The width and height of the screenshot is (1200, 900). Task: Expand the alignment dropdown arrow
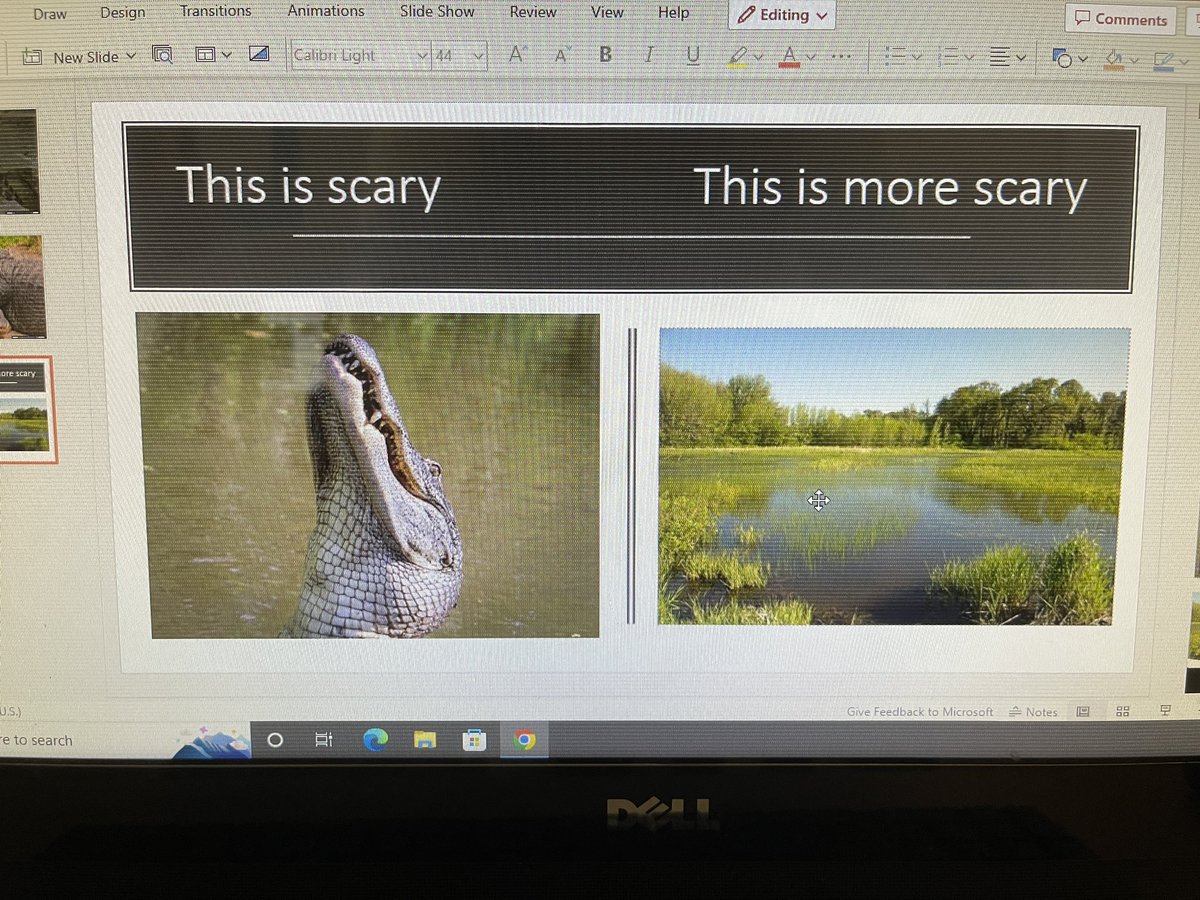pyautogui.click(x=1020, y=59)
